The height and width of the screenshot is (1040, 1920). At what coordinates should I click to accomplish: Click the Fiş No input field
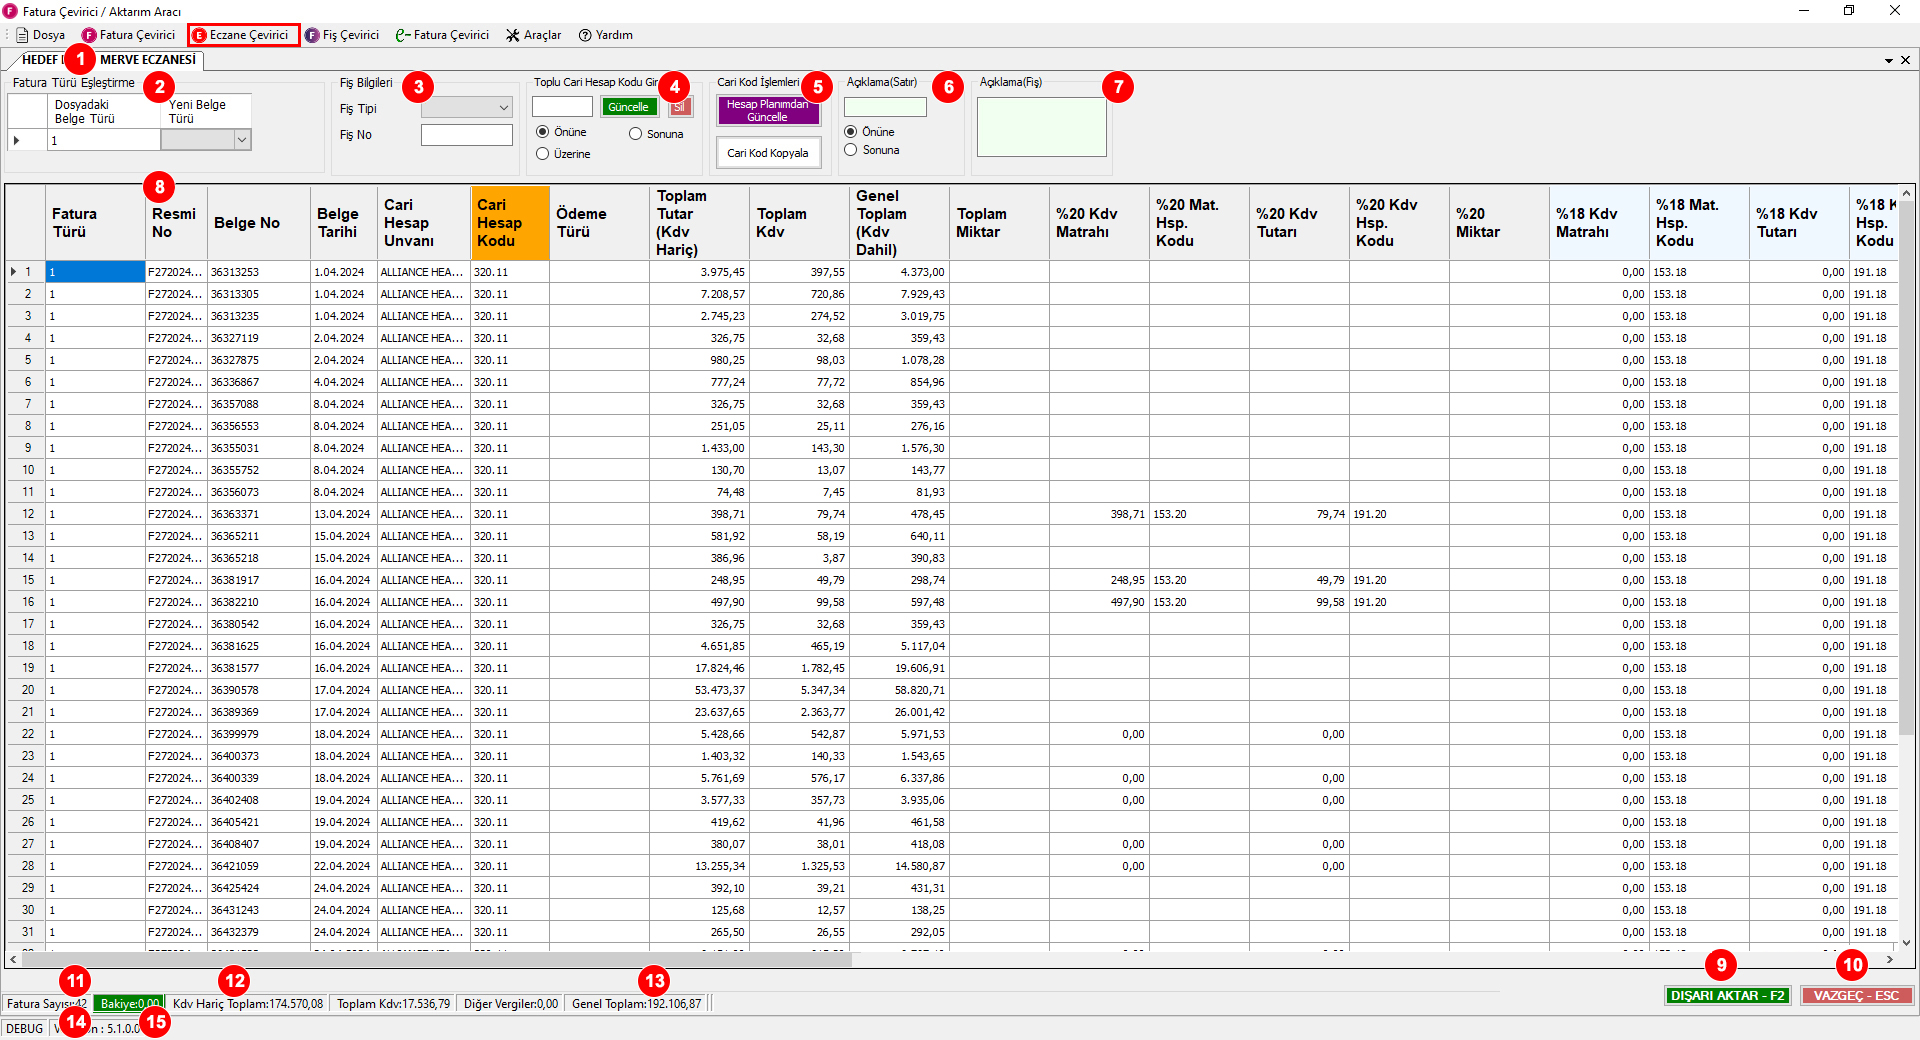point(467,135)
